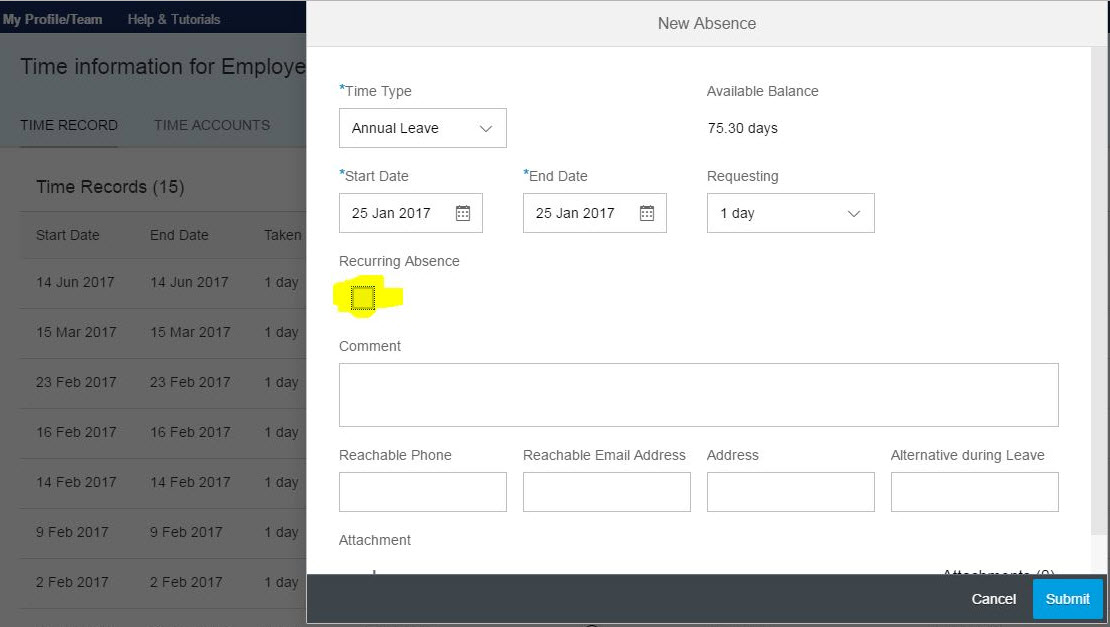Cancel the New Absence dialog

[x=993, y=599]
